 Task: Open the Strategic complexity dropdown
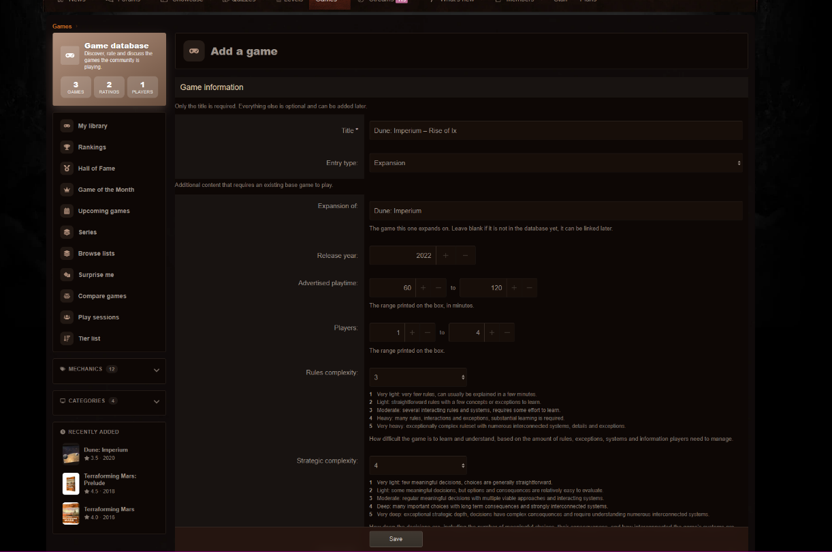tap(418, 465)
